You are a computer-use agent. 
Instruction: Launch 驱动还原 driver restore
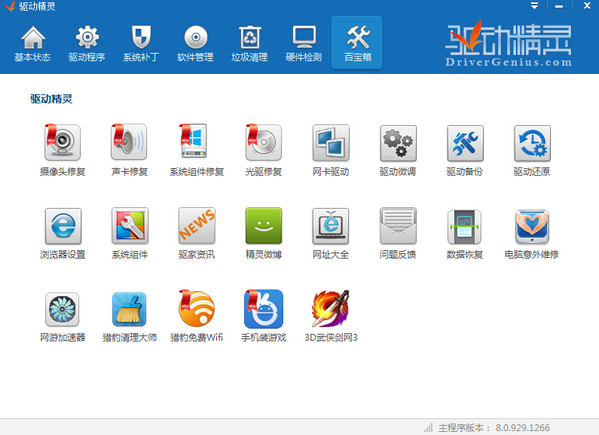[x=532, y=143]
